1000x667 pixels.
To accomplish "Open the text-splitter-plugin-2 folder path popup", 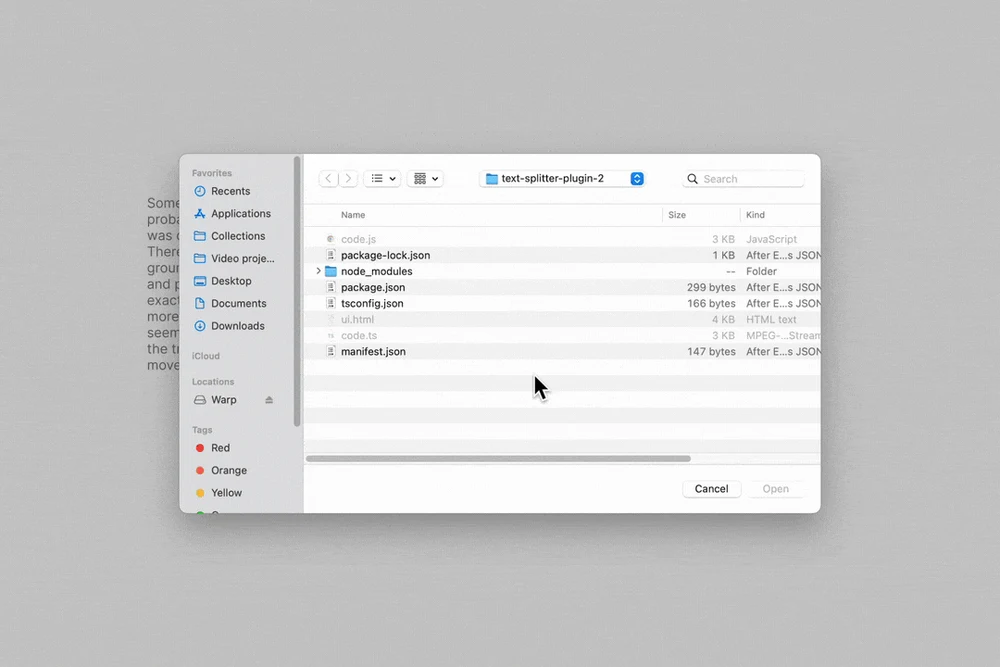I will tap(562, 179).
